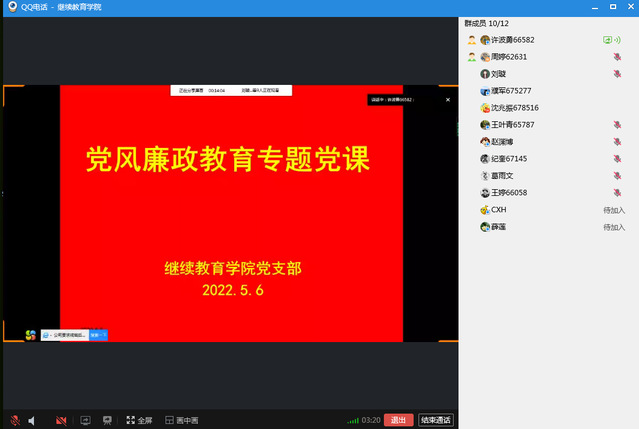Viewport: 639px width, 429px height.
Task: Unmute the microphone in the bottom toolbar
Action: tap(14, 420)
